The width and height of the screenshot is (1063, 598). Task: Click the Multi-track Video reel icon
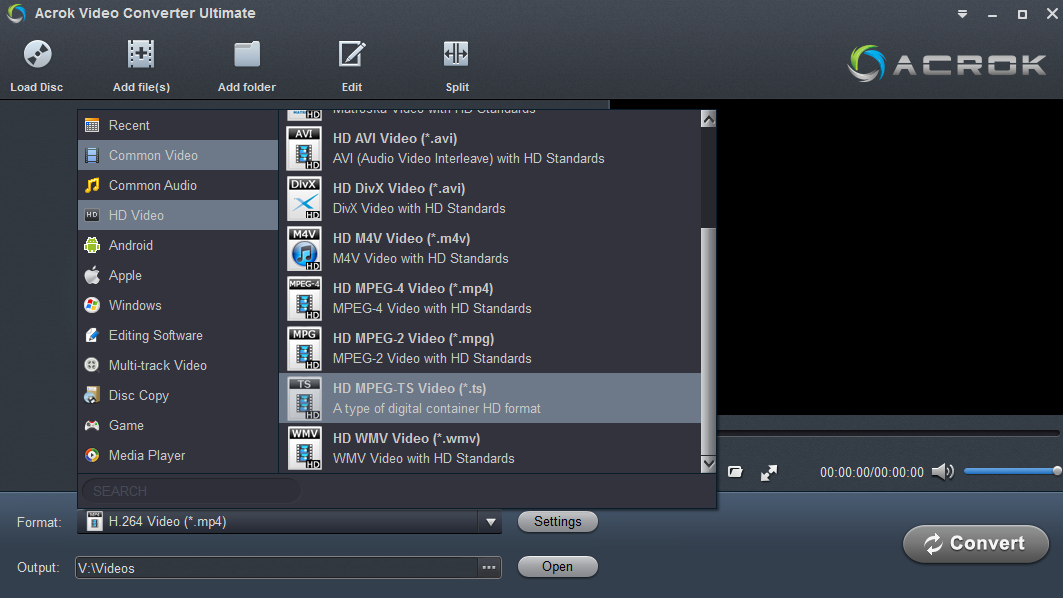[92, 365]
